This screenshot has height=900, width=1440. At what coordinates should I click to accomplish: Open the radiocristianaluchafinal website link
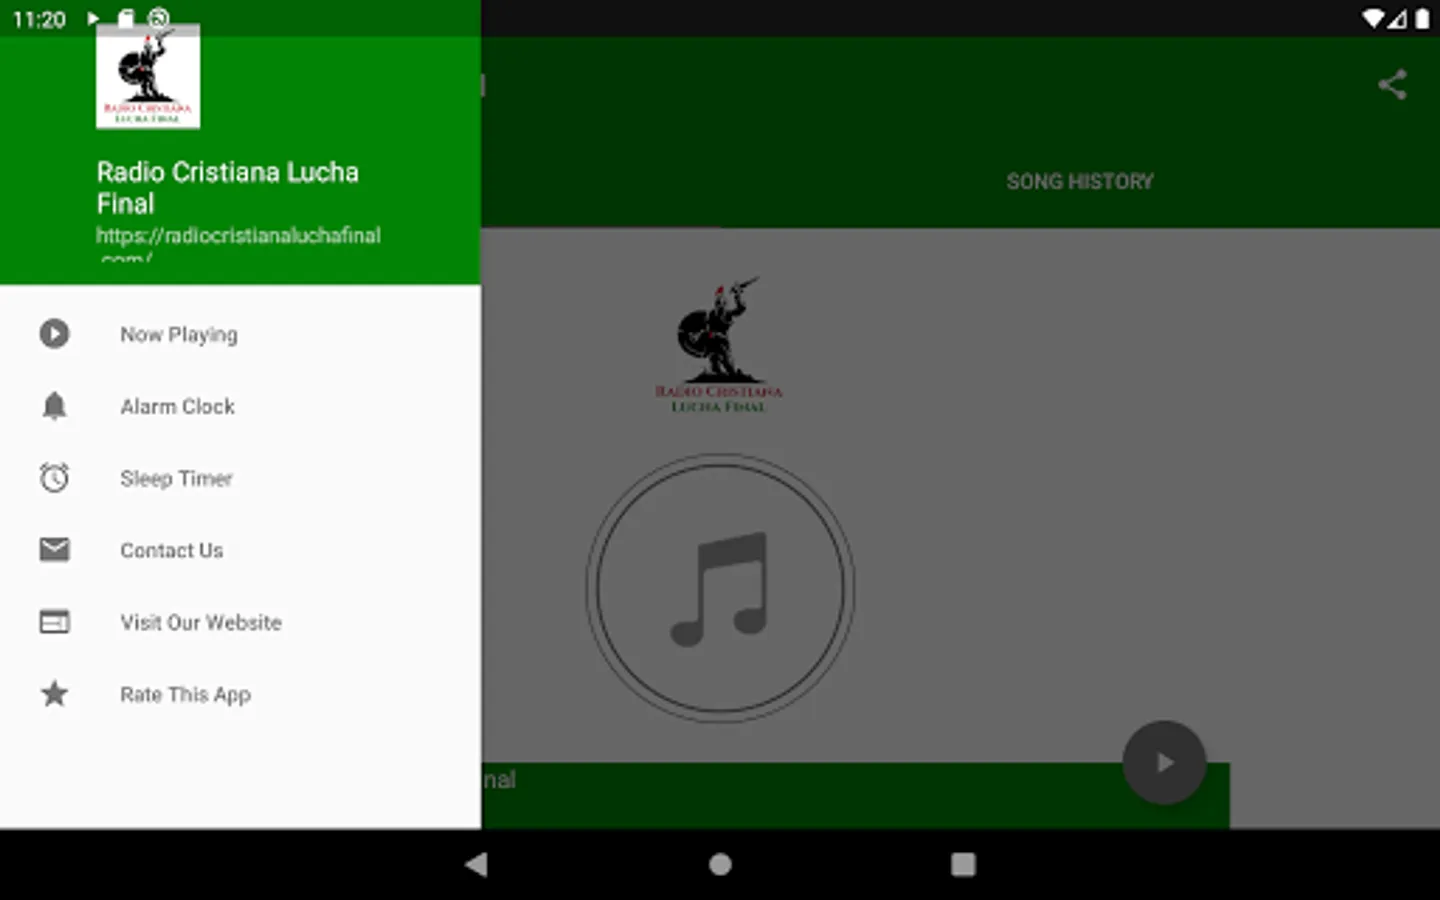point(238,245)
